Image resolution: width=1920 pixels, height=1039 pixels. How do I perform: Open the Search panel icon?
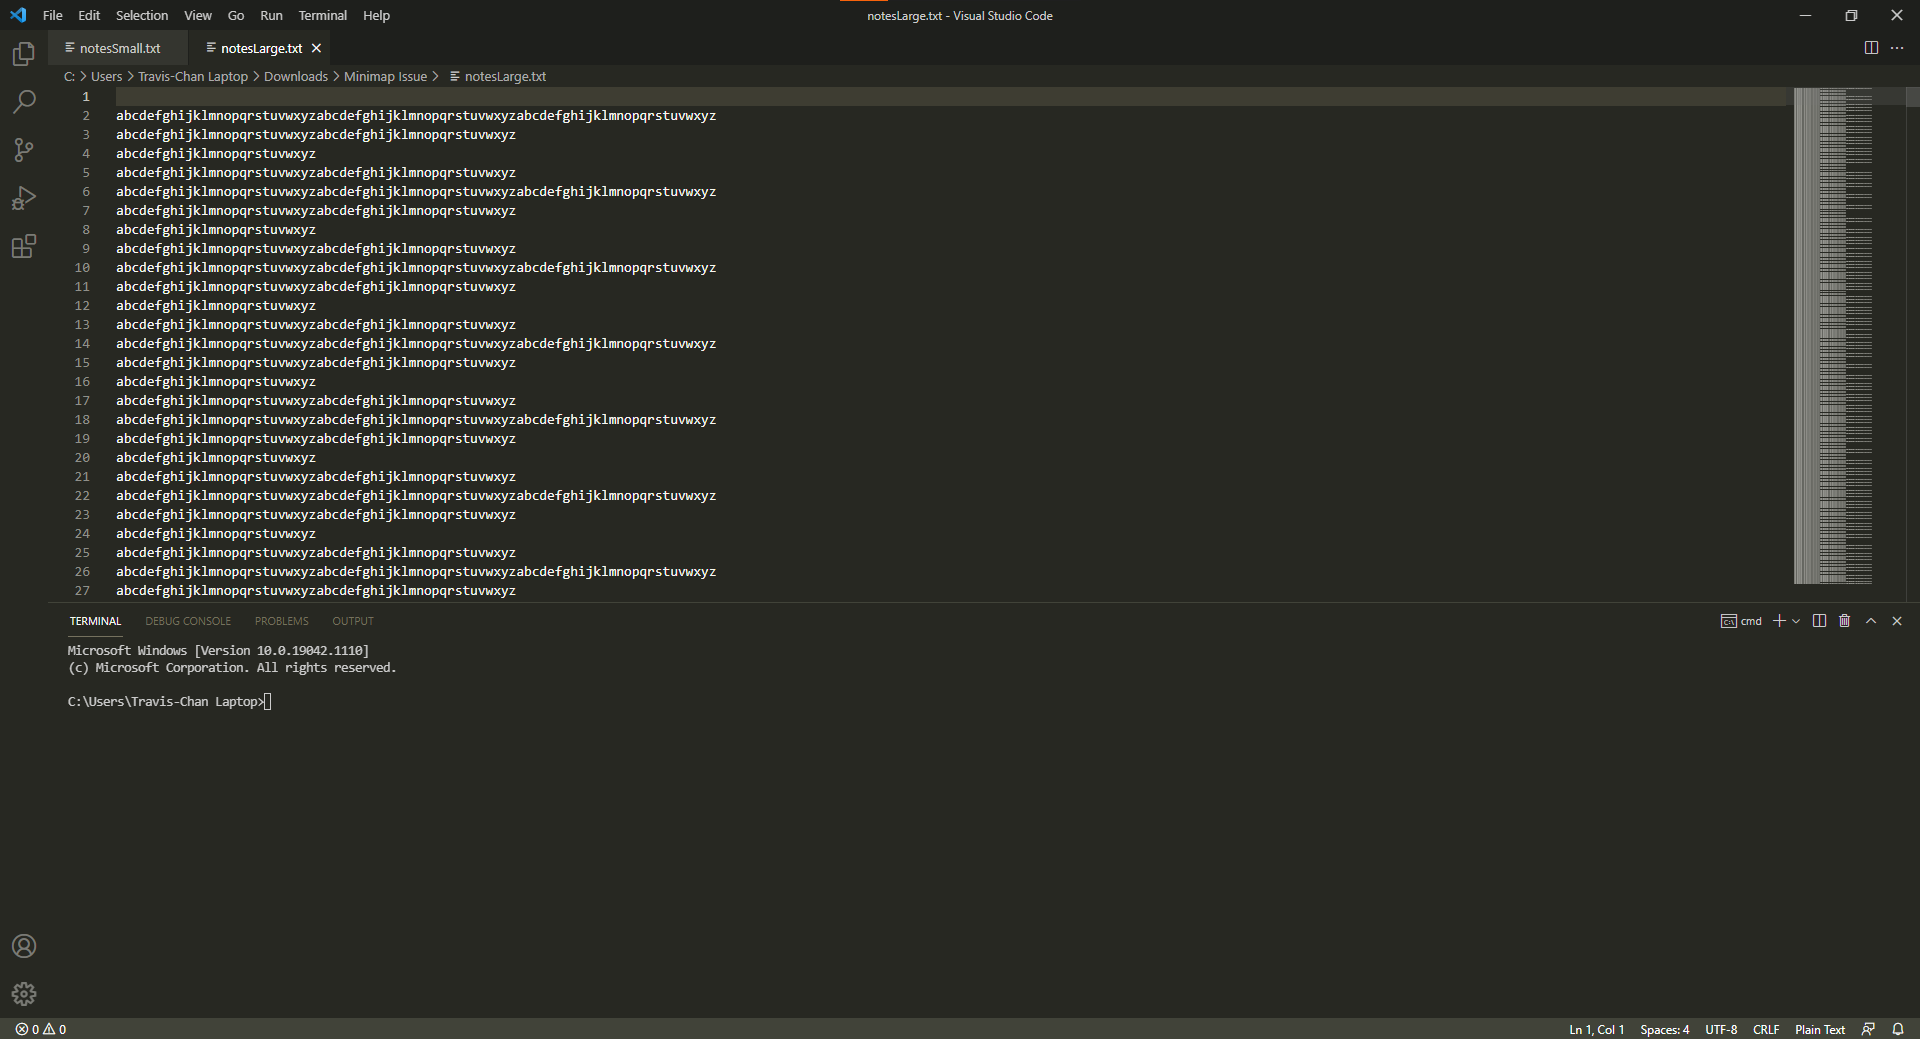point(23,101)
